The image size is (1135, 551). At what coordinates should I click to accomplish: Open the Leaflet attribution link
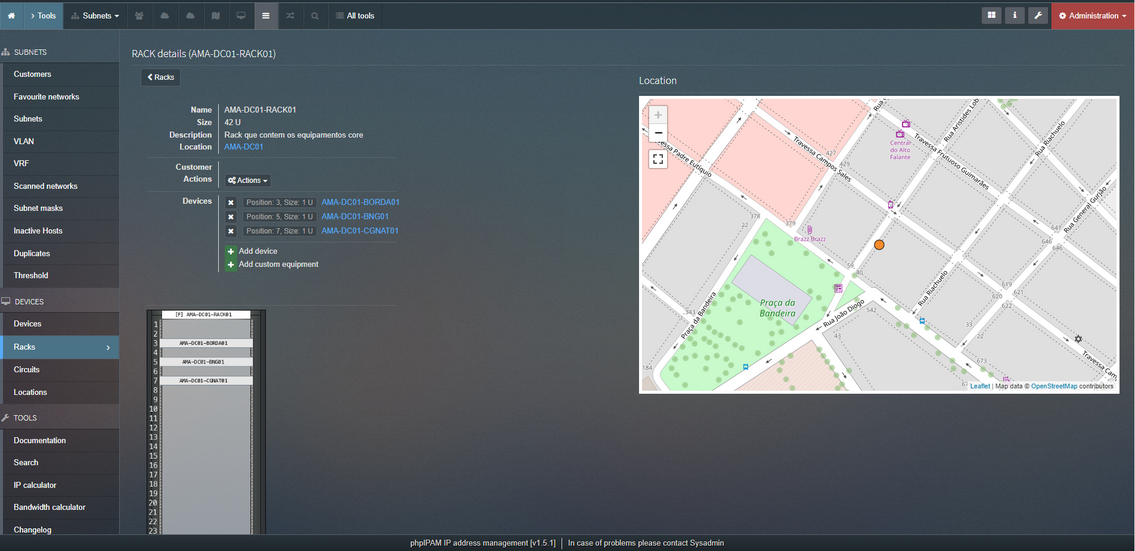pyautogui.click(x=980, y=387)
